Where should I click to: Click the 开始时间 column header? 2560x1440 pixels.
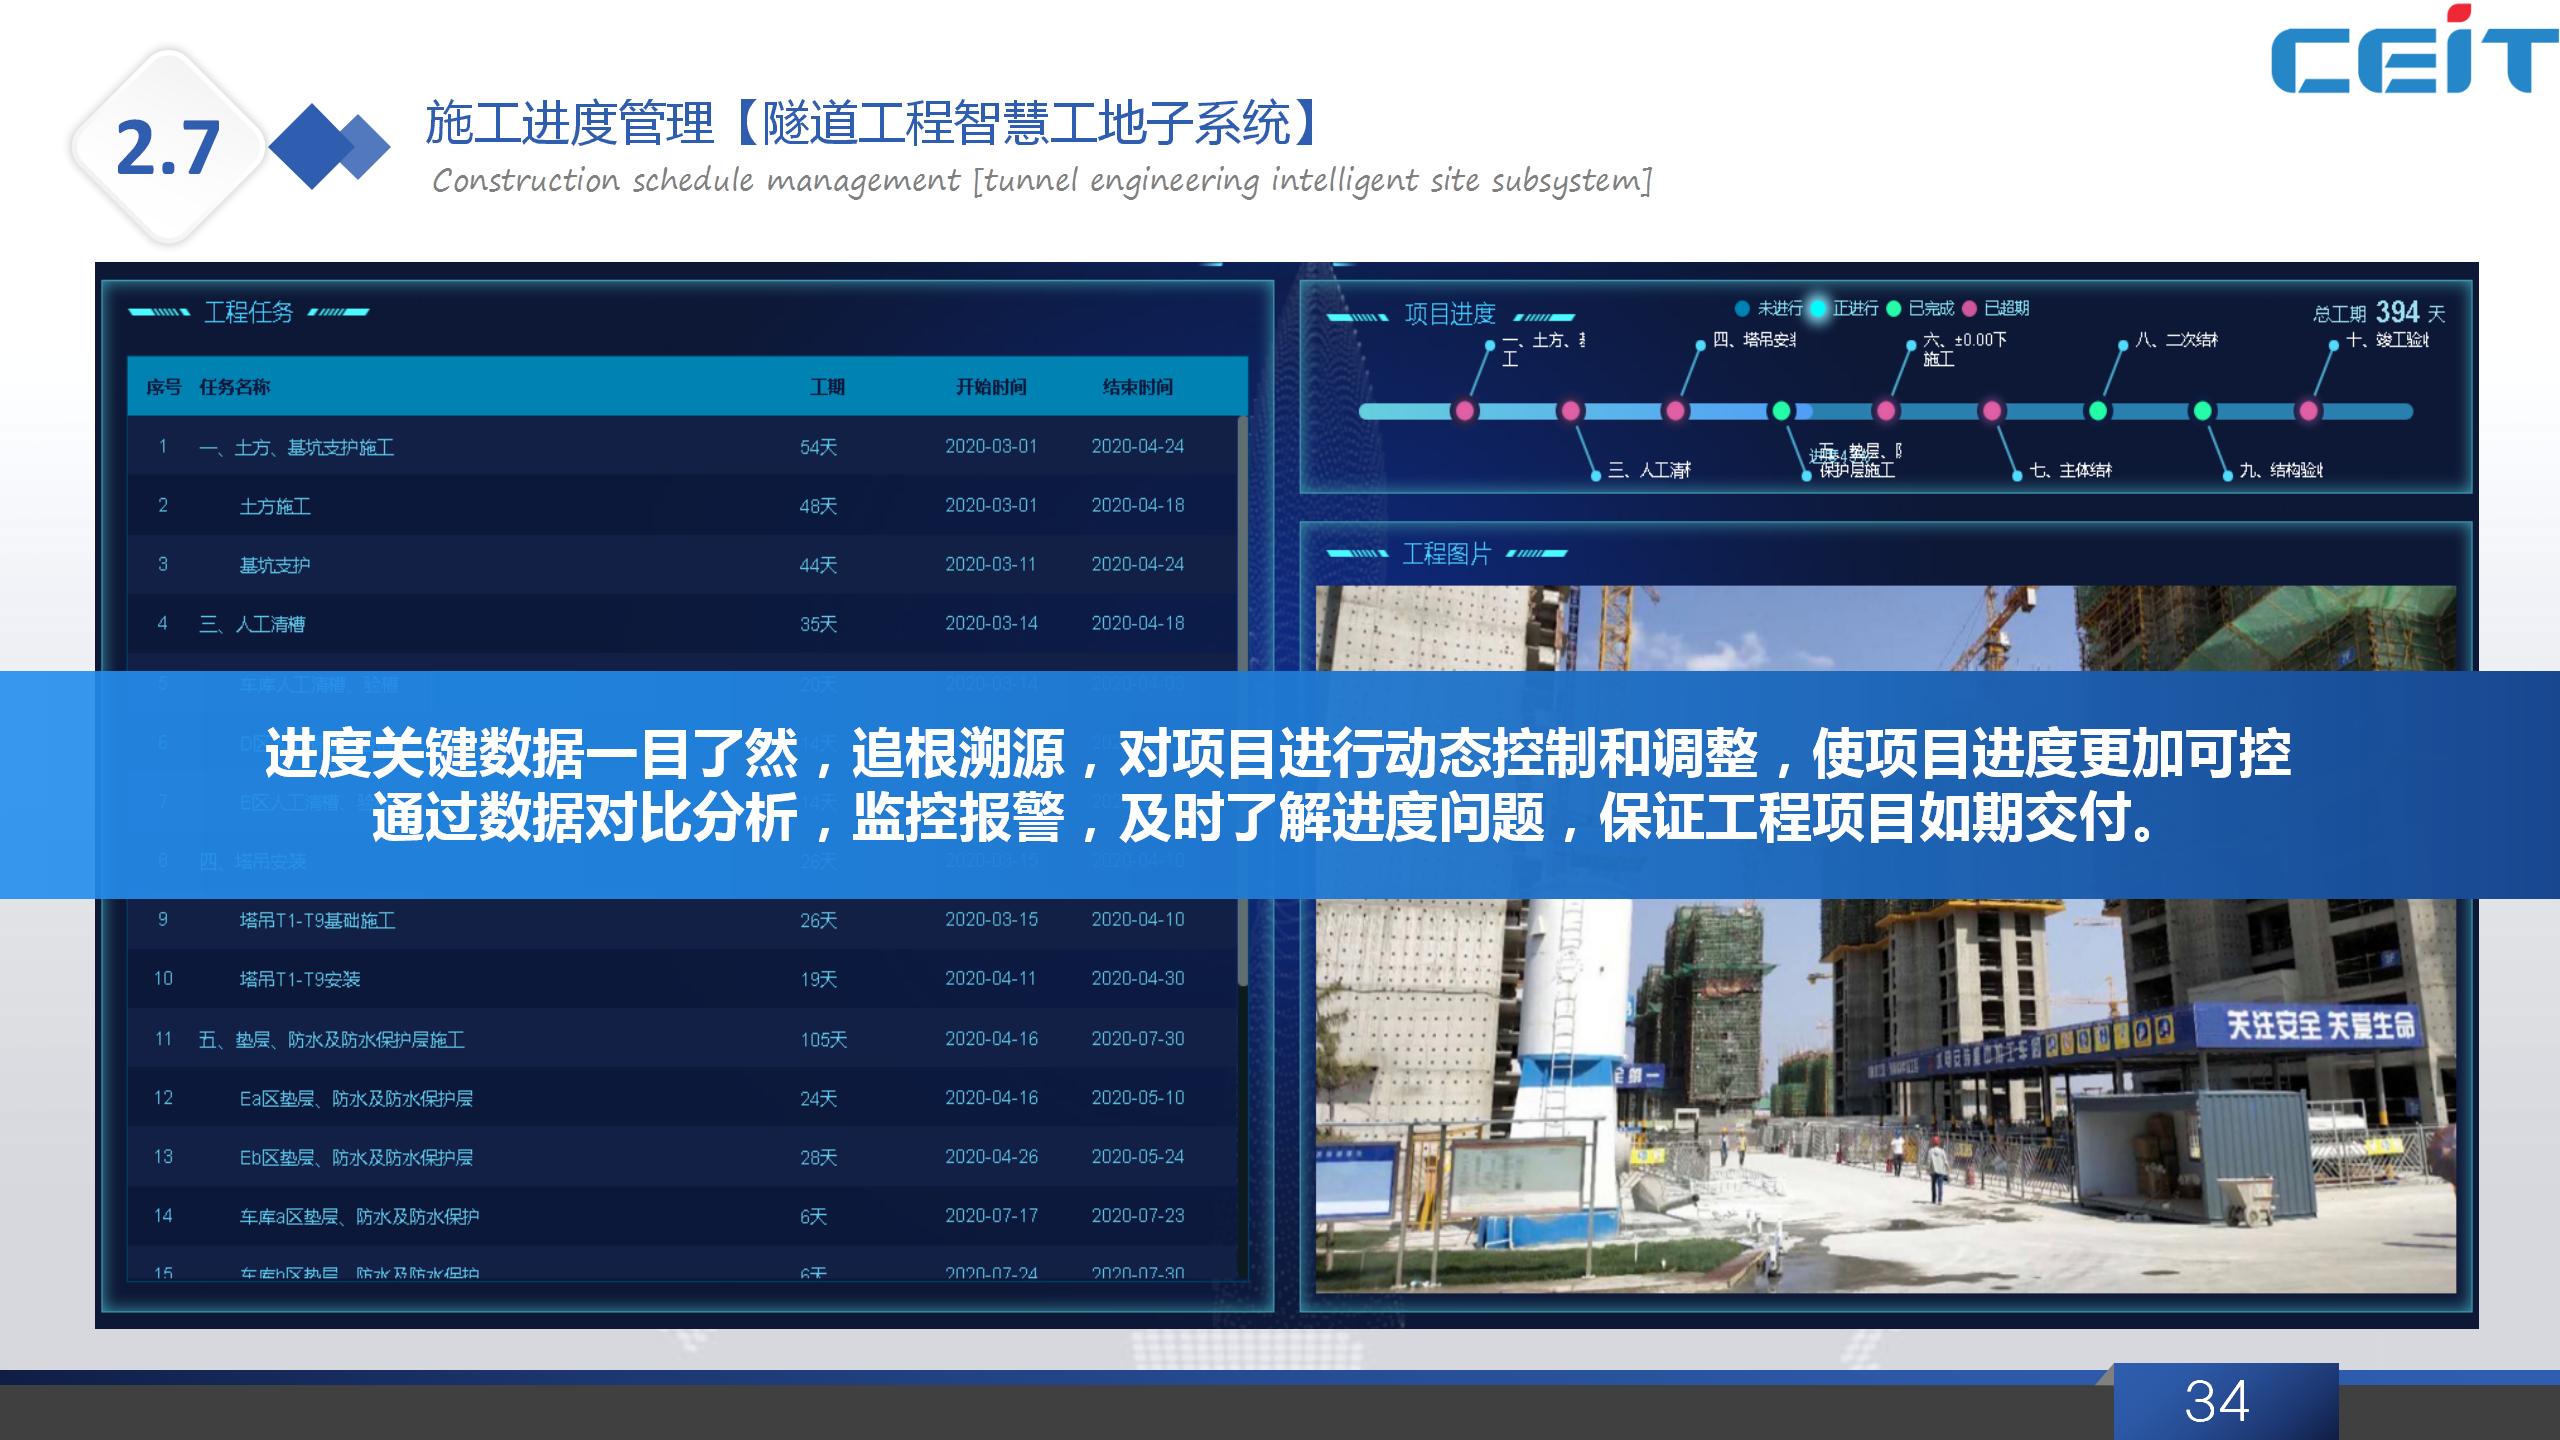990,387
